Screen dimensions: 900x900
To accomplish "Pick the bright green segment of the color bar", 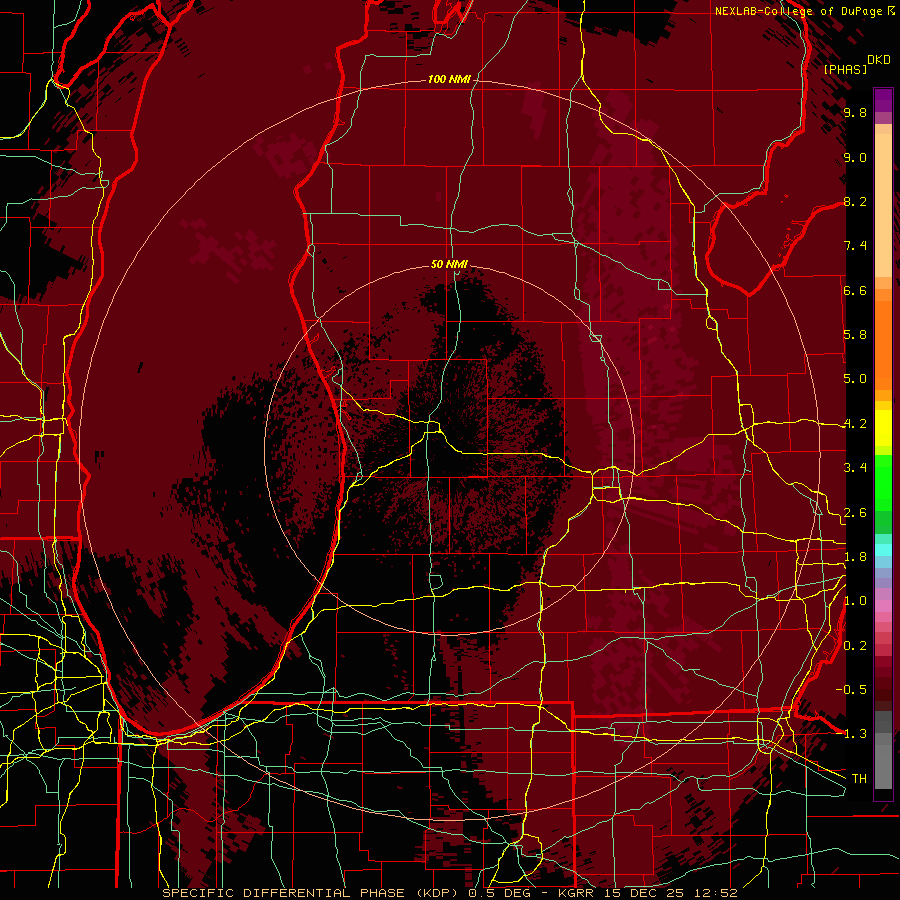I will [883, 485].
